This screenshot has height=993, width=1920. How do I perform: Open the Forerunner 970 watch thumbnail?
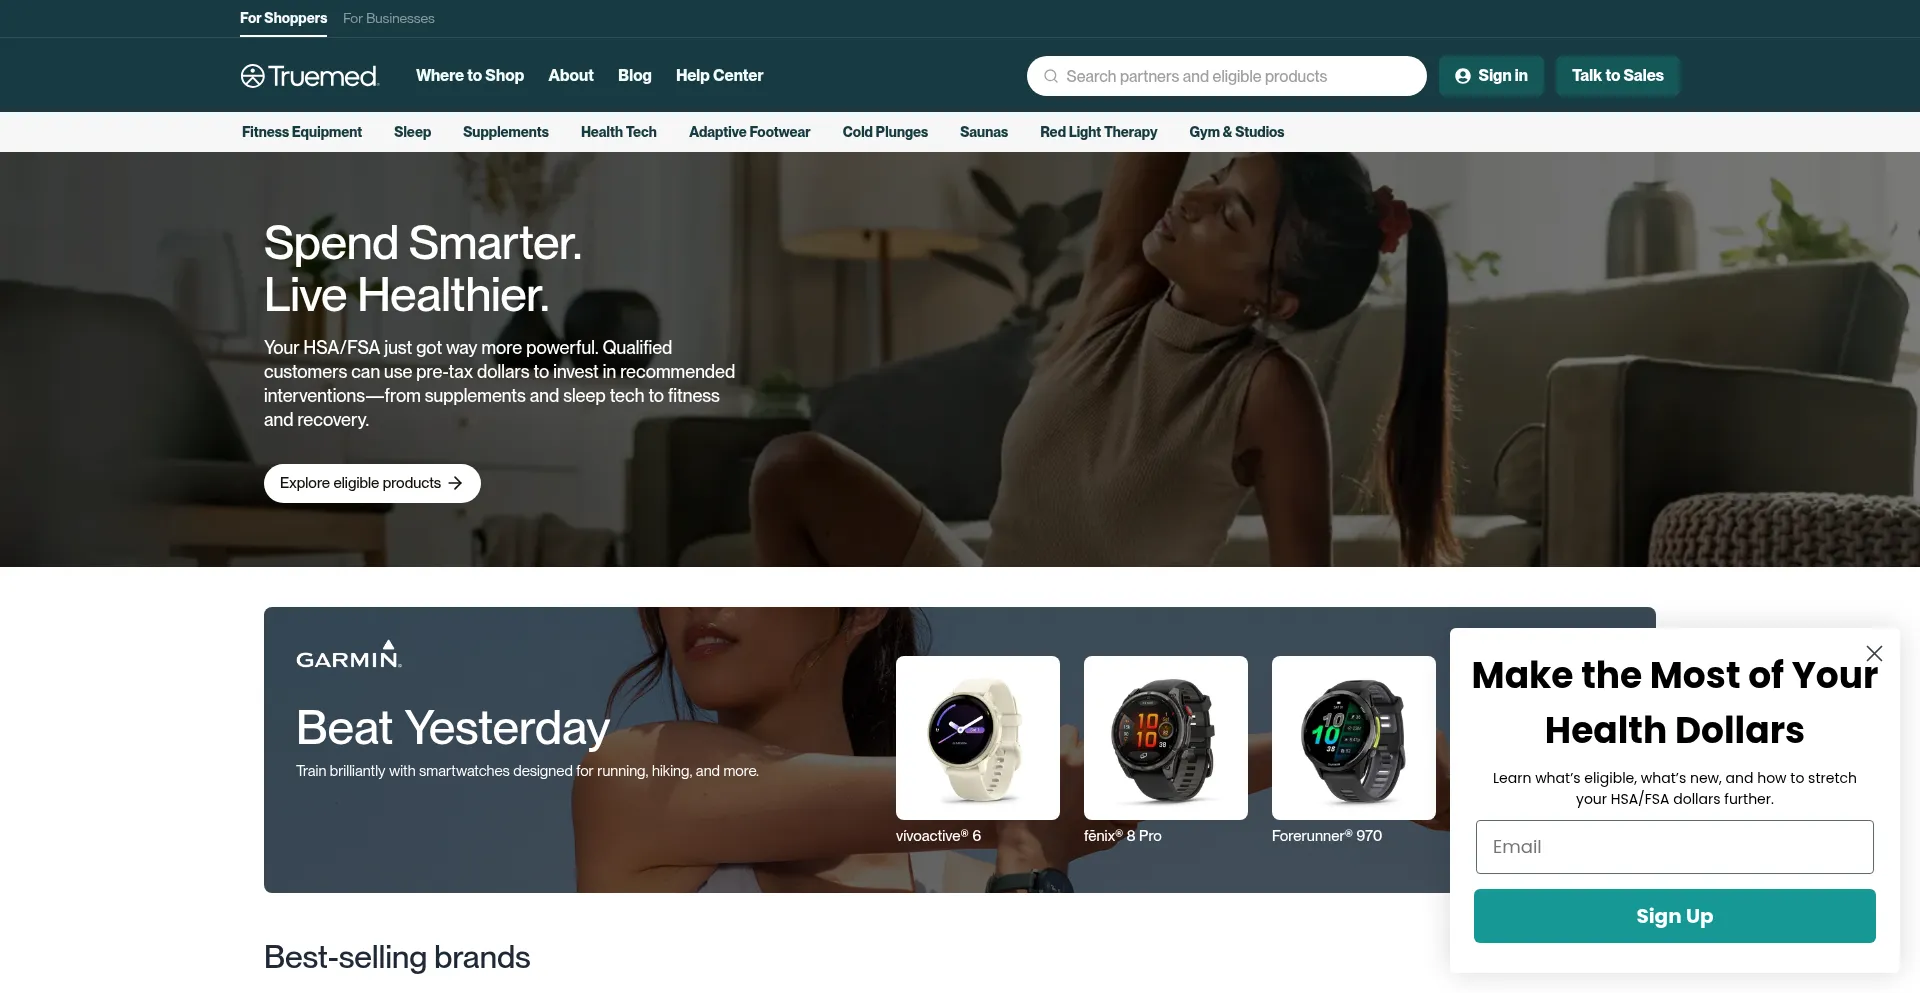click(x=1354, y=738)
